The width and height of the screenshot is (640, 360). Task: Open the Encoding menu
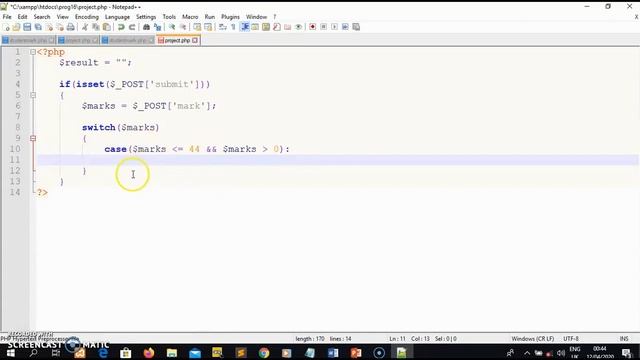pyautogui.click(x=87, y=17)
